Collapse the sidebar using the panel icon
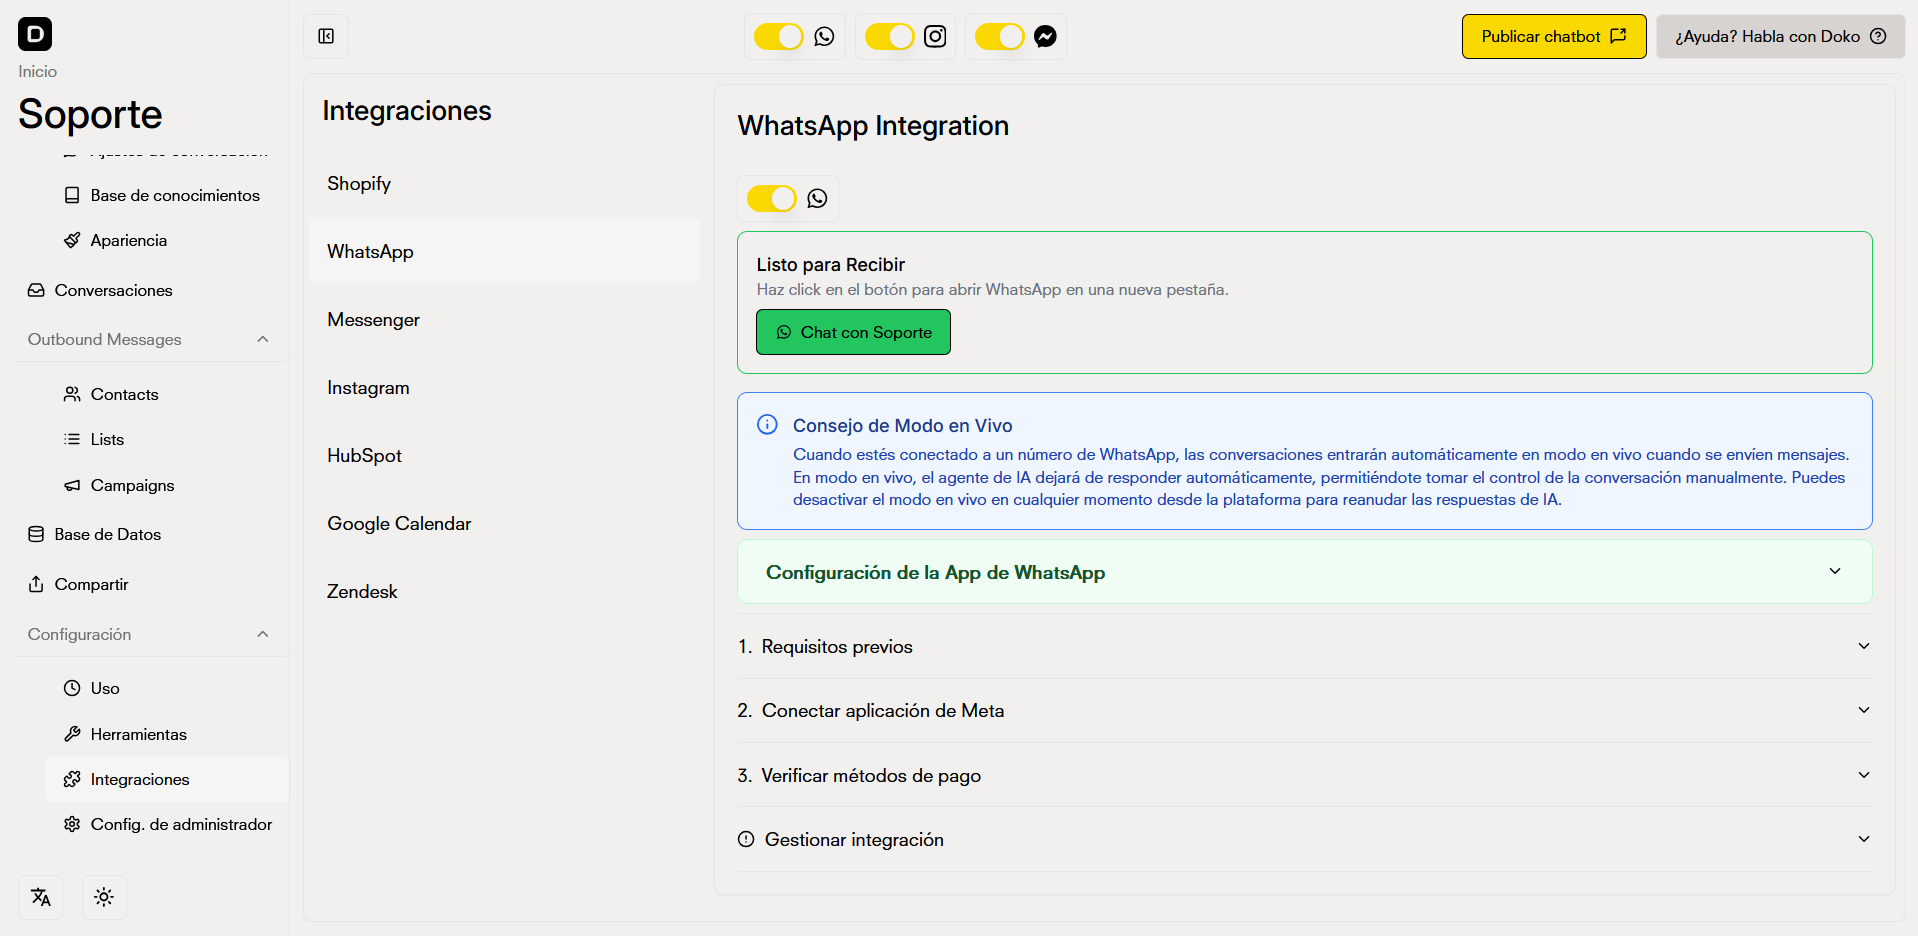 click(326, 35)
